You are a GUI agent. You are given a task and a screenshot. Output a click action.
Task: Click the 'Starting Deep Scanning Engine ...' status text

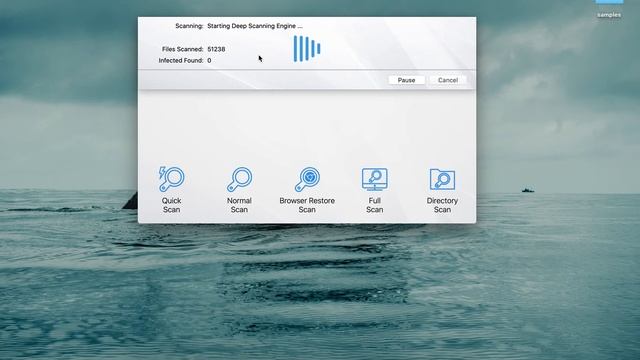point(255,26)
